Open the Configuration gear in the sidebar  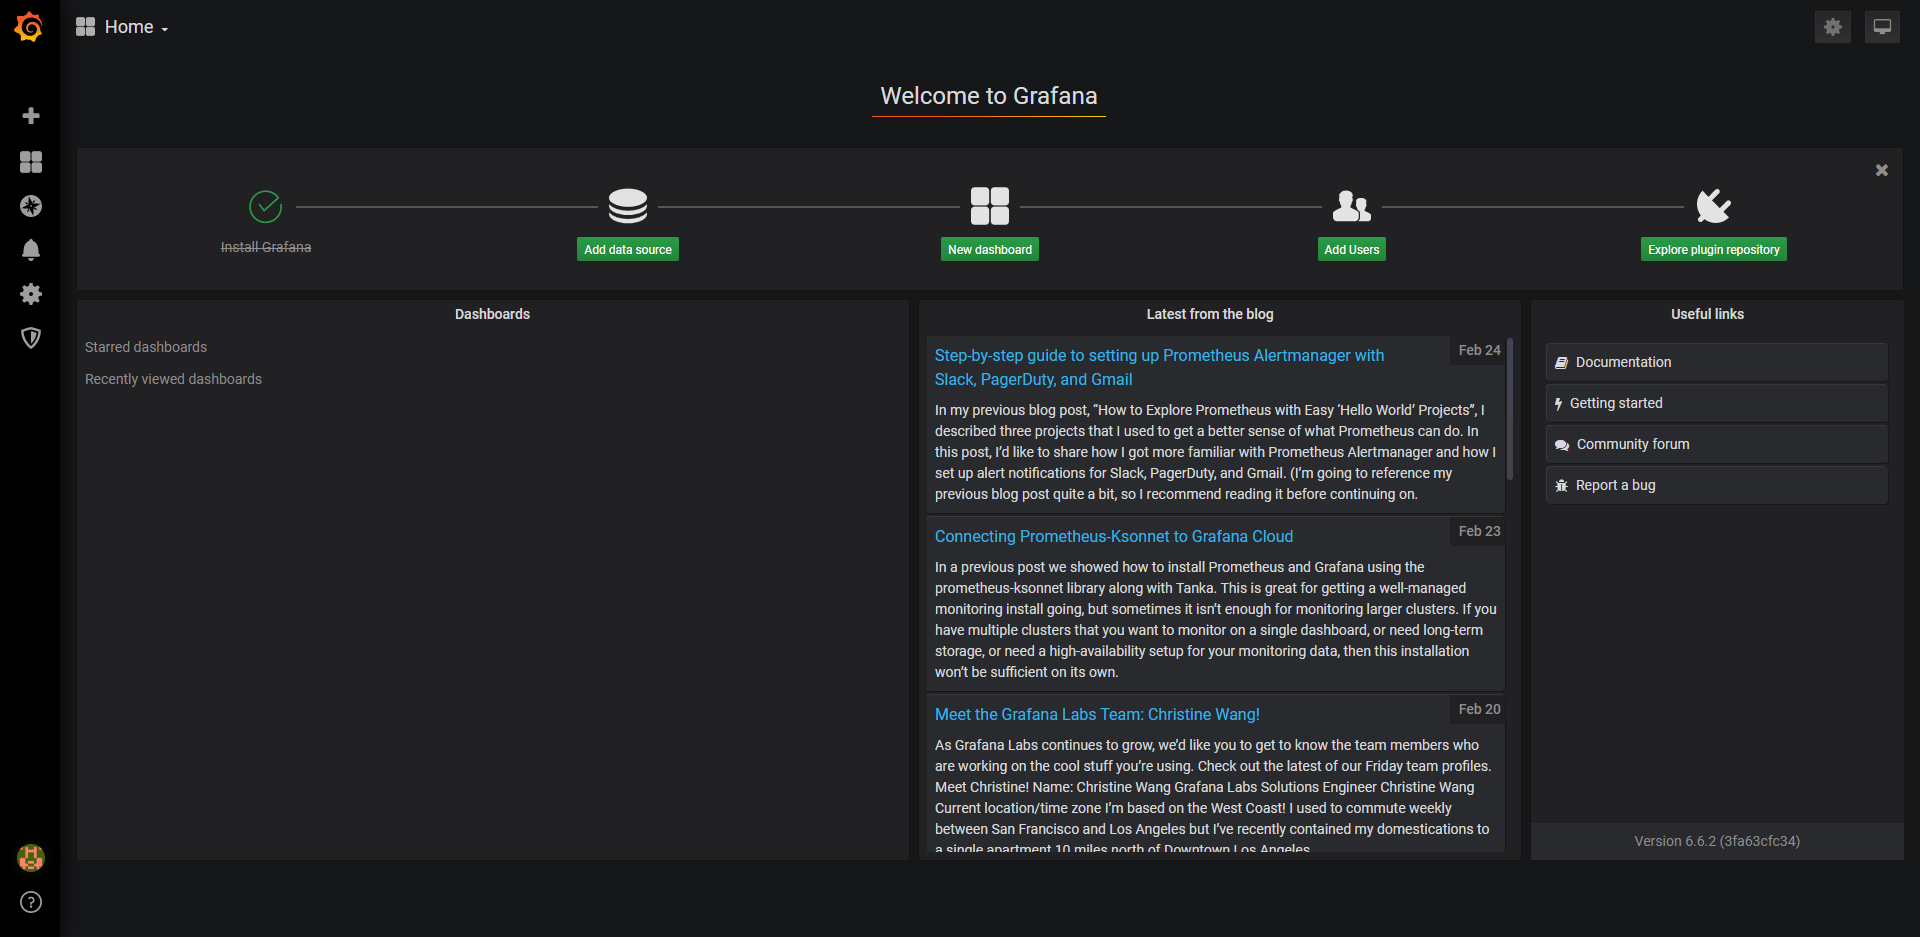(31, 294)
